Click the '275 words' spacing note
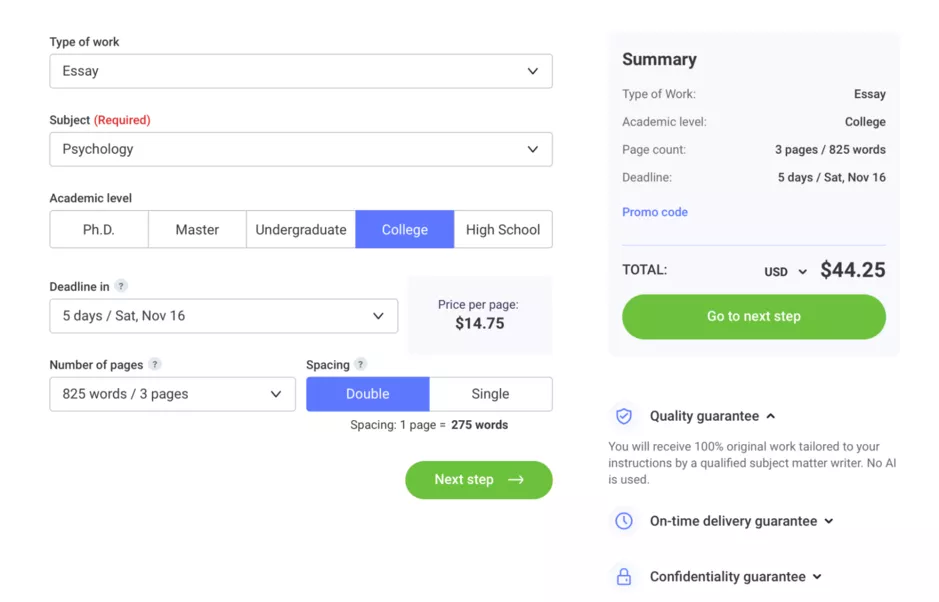This screenshot has height=602, width=939. tap(480, 425)
